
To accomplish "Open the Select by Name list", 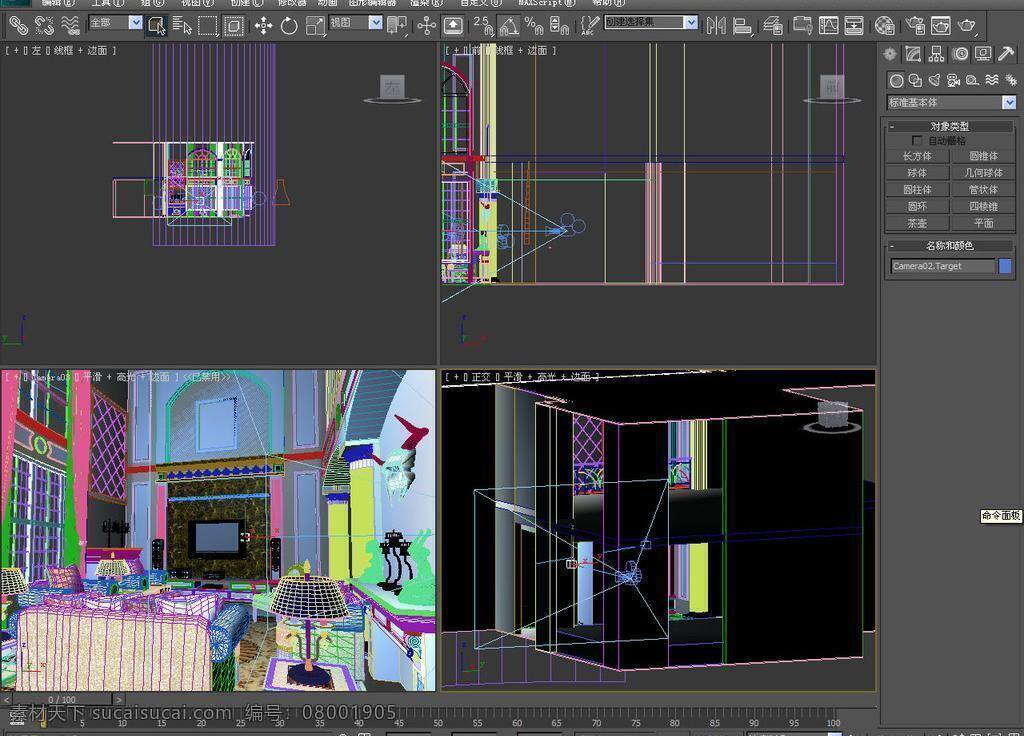I will 182,25.
